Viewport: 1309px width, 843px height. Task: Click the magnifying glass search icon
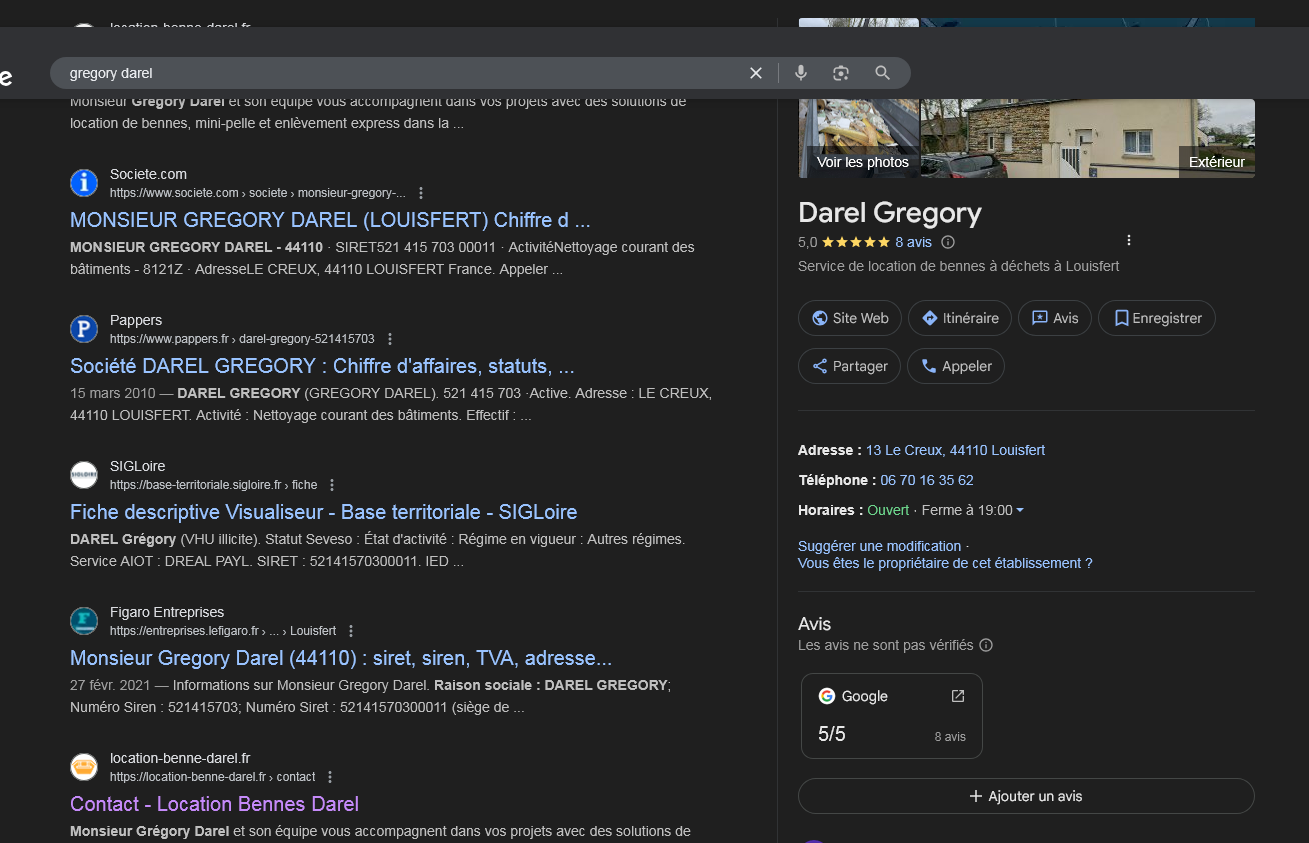(x=882, y=73)
